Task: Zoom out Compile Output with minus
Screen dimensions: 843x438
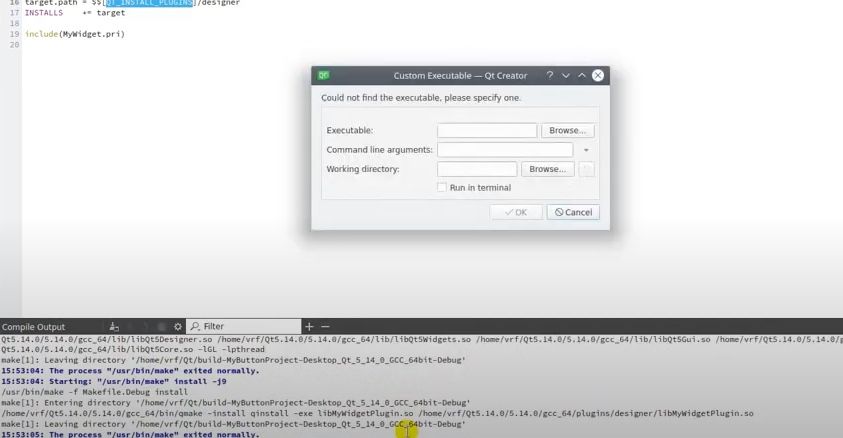Action: (x=325, y=326)
